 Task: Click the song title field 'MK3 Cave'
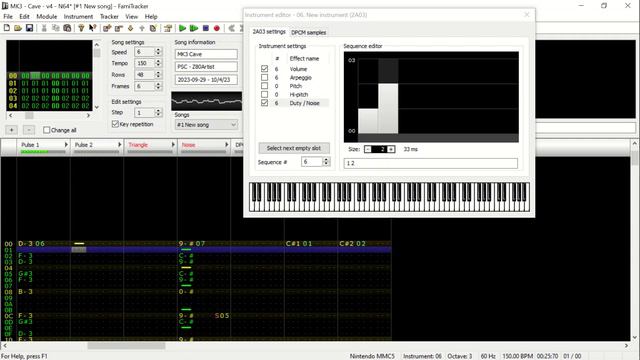point(206,54)
